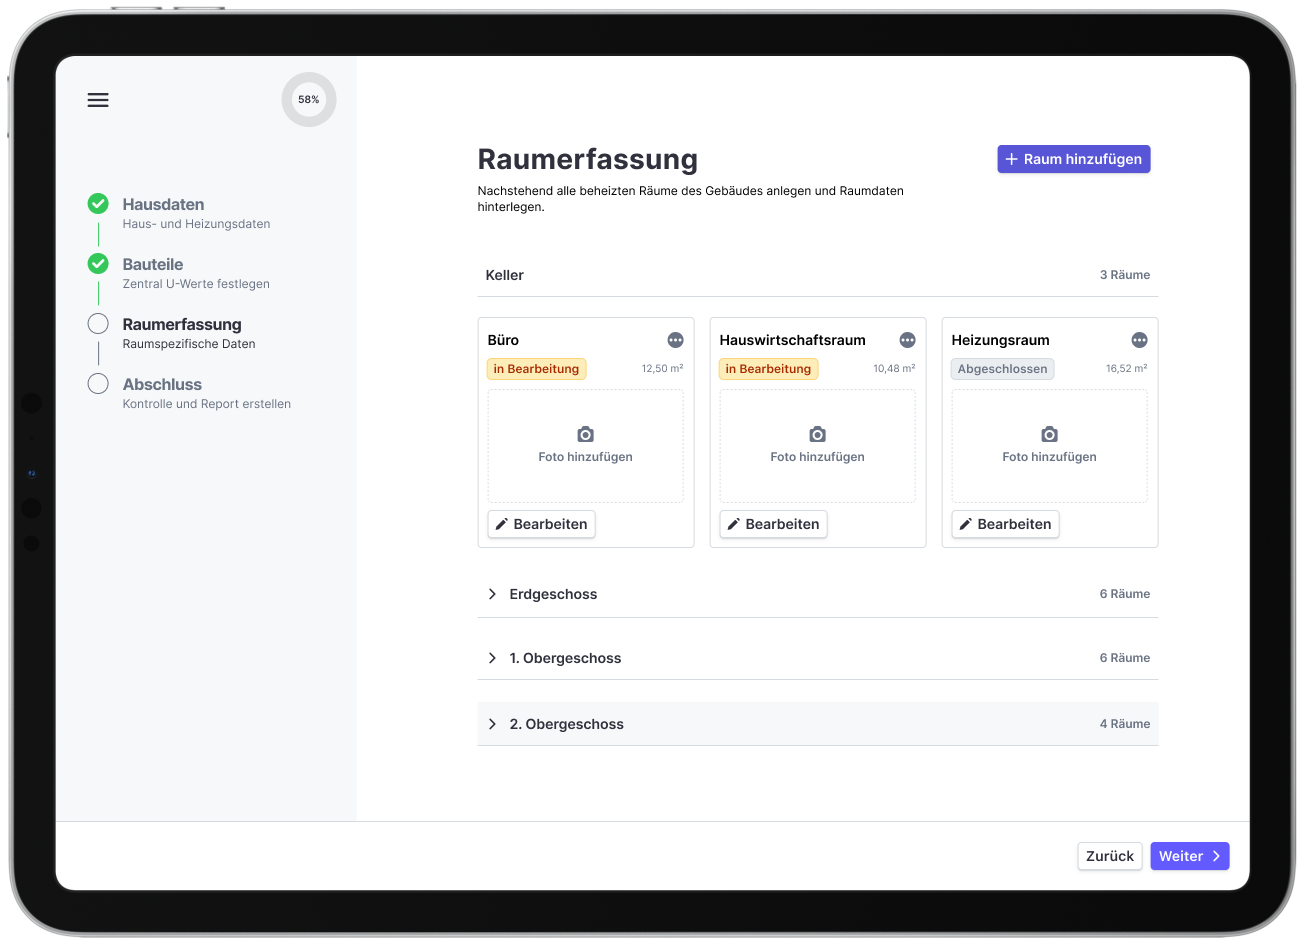Click the 58% progress ring
Viewport: 1306px width, 946px height.
point(309,99)
